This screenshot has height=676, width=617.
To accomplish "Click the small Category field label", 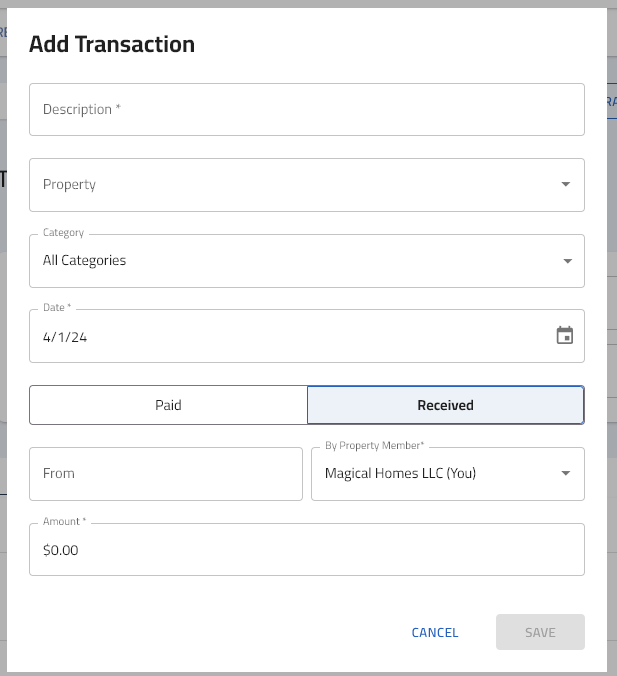I will [63, 233].
